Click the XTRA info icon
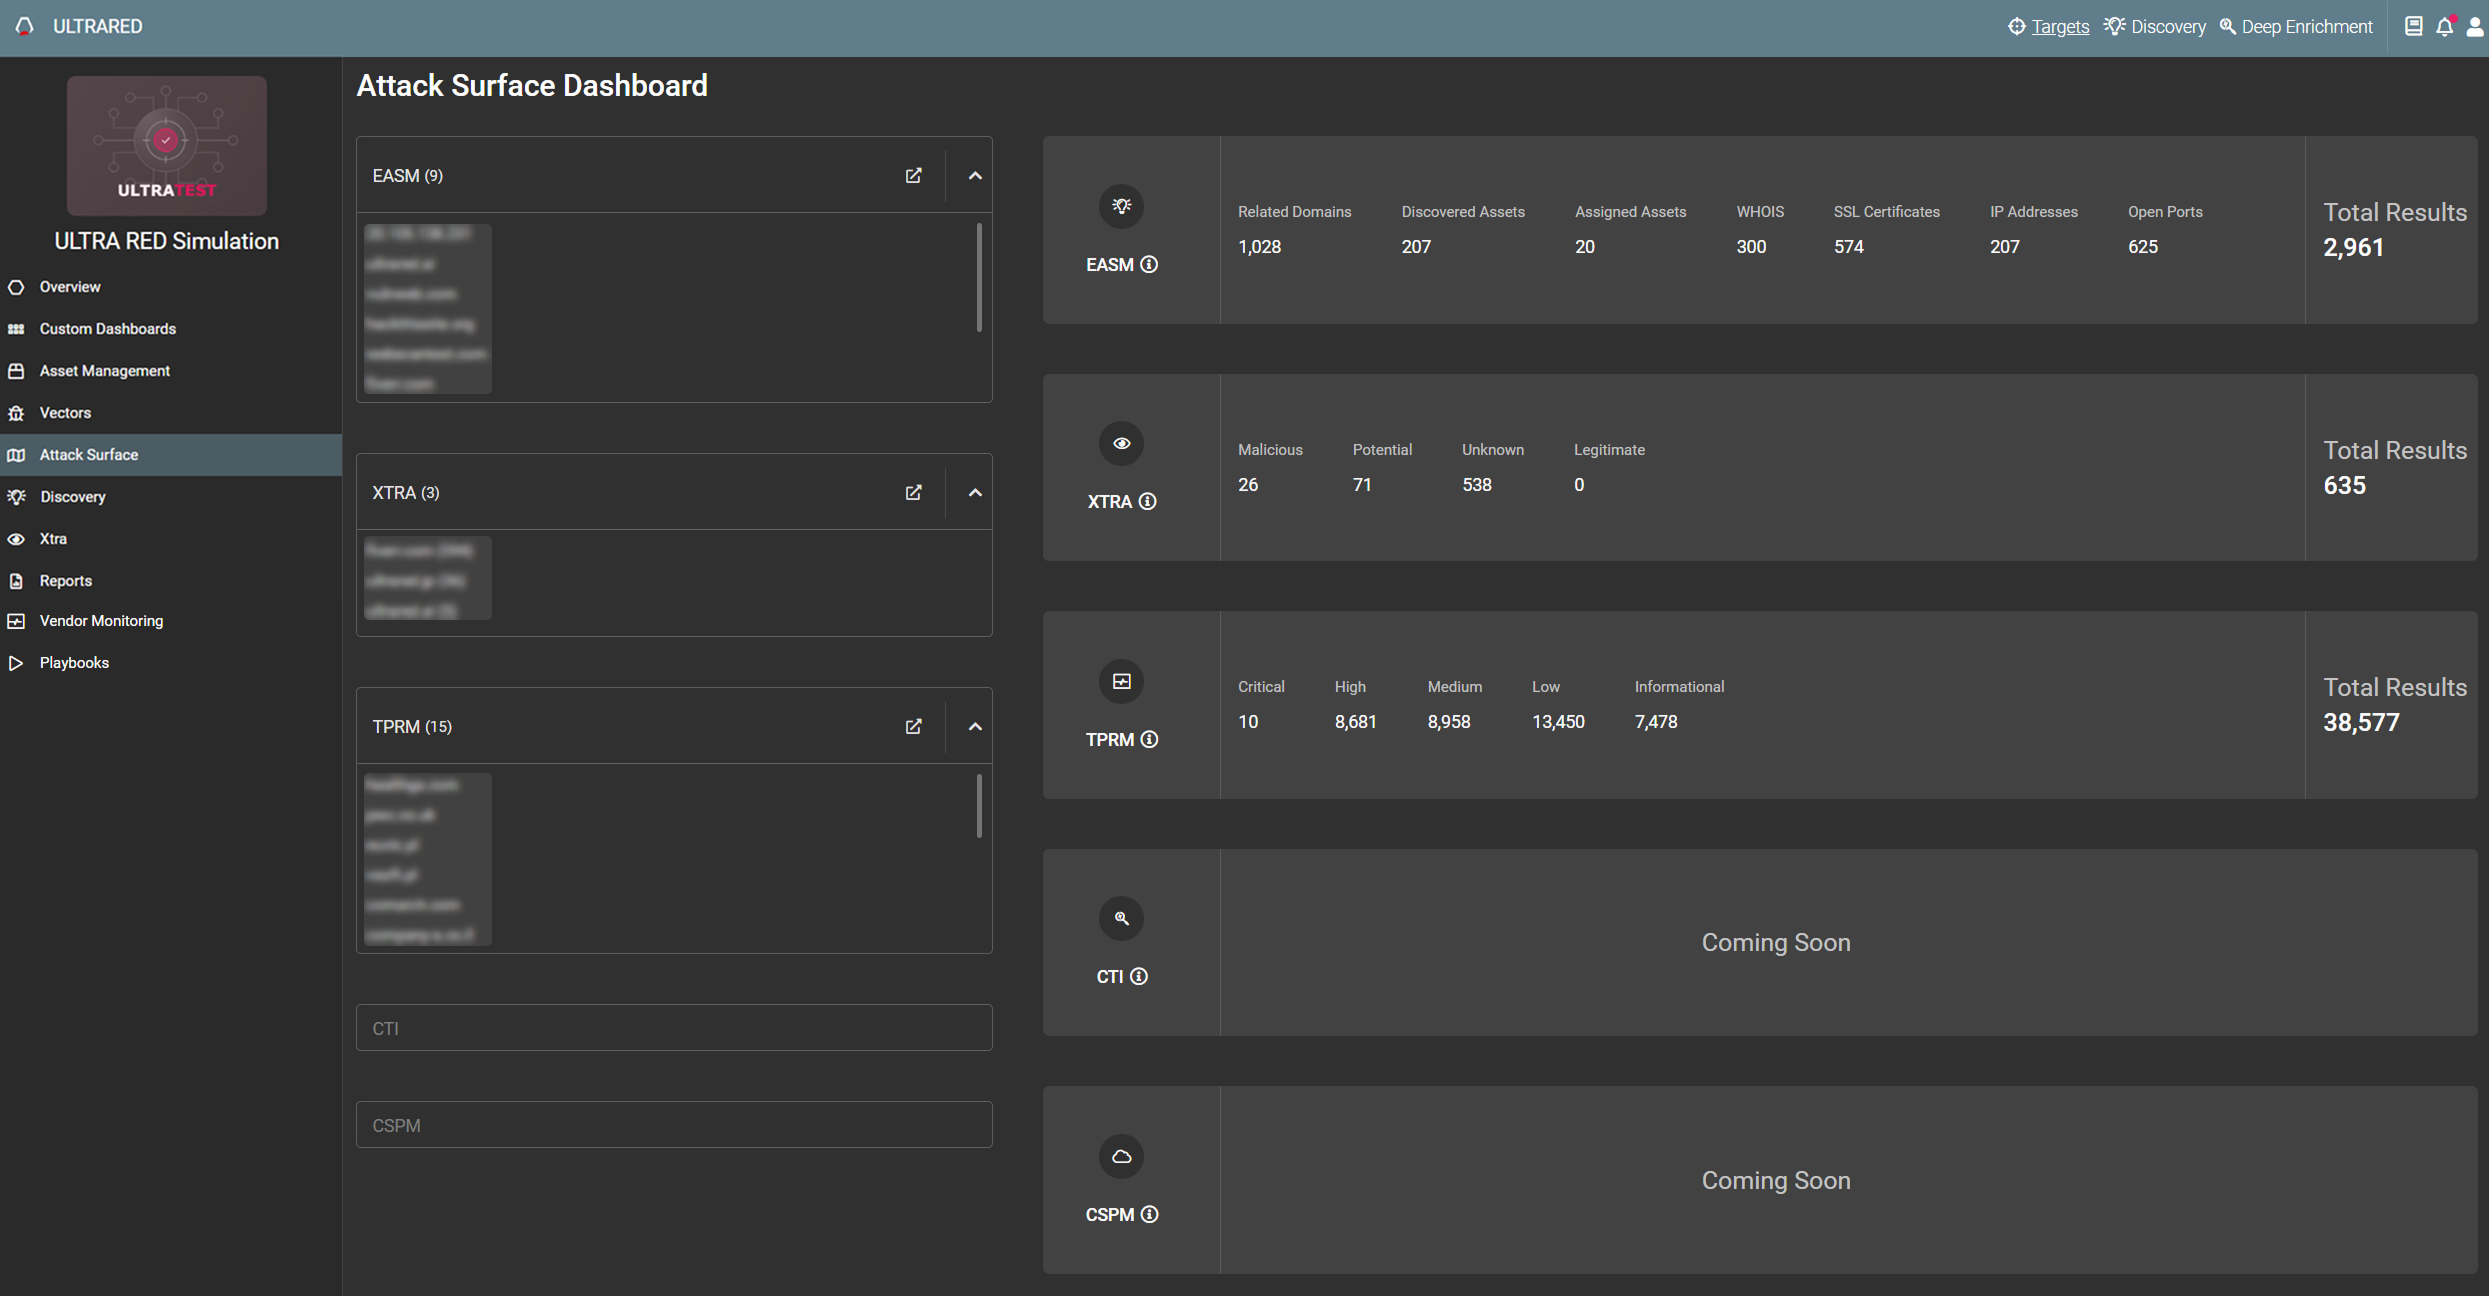Viewport: 2489px width, 1296px height. (1148, 501)
